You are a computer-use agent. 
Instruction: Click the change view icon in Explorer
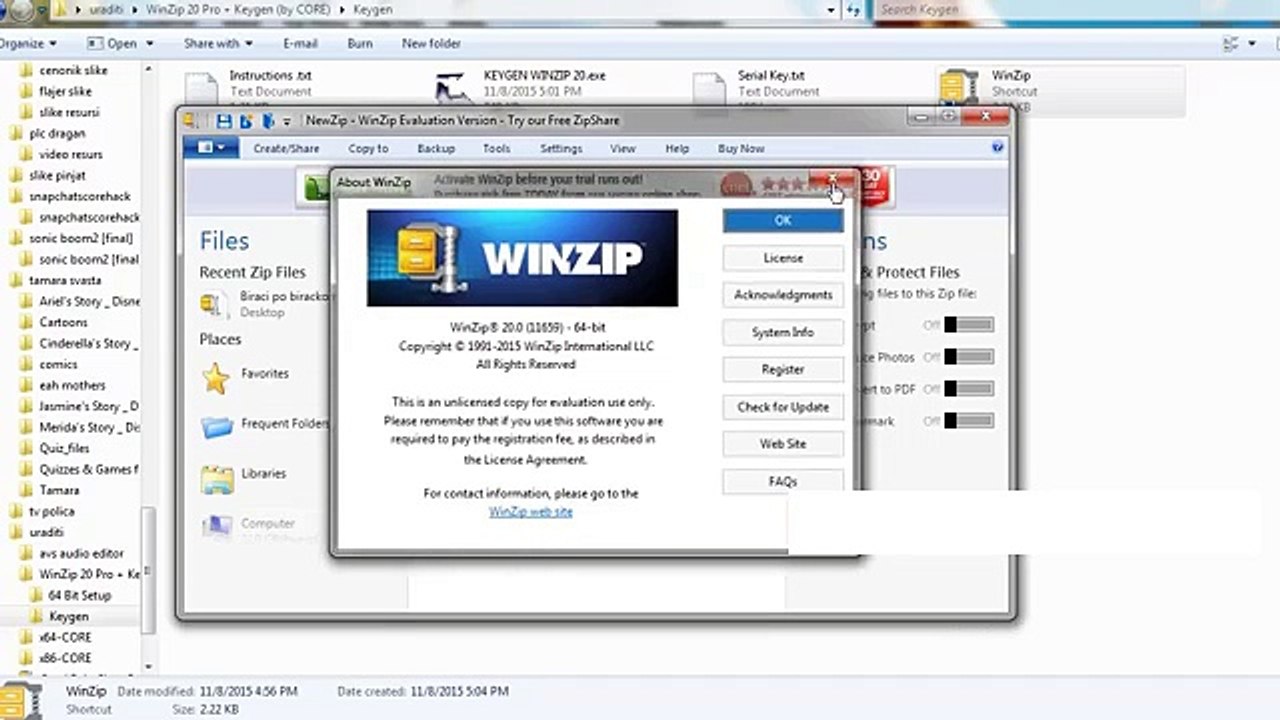tap(1232, 45)
